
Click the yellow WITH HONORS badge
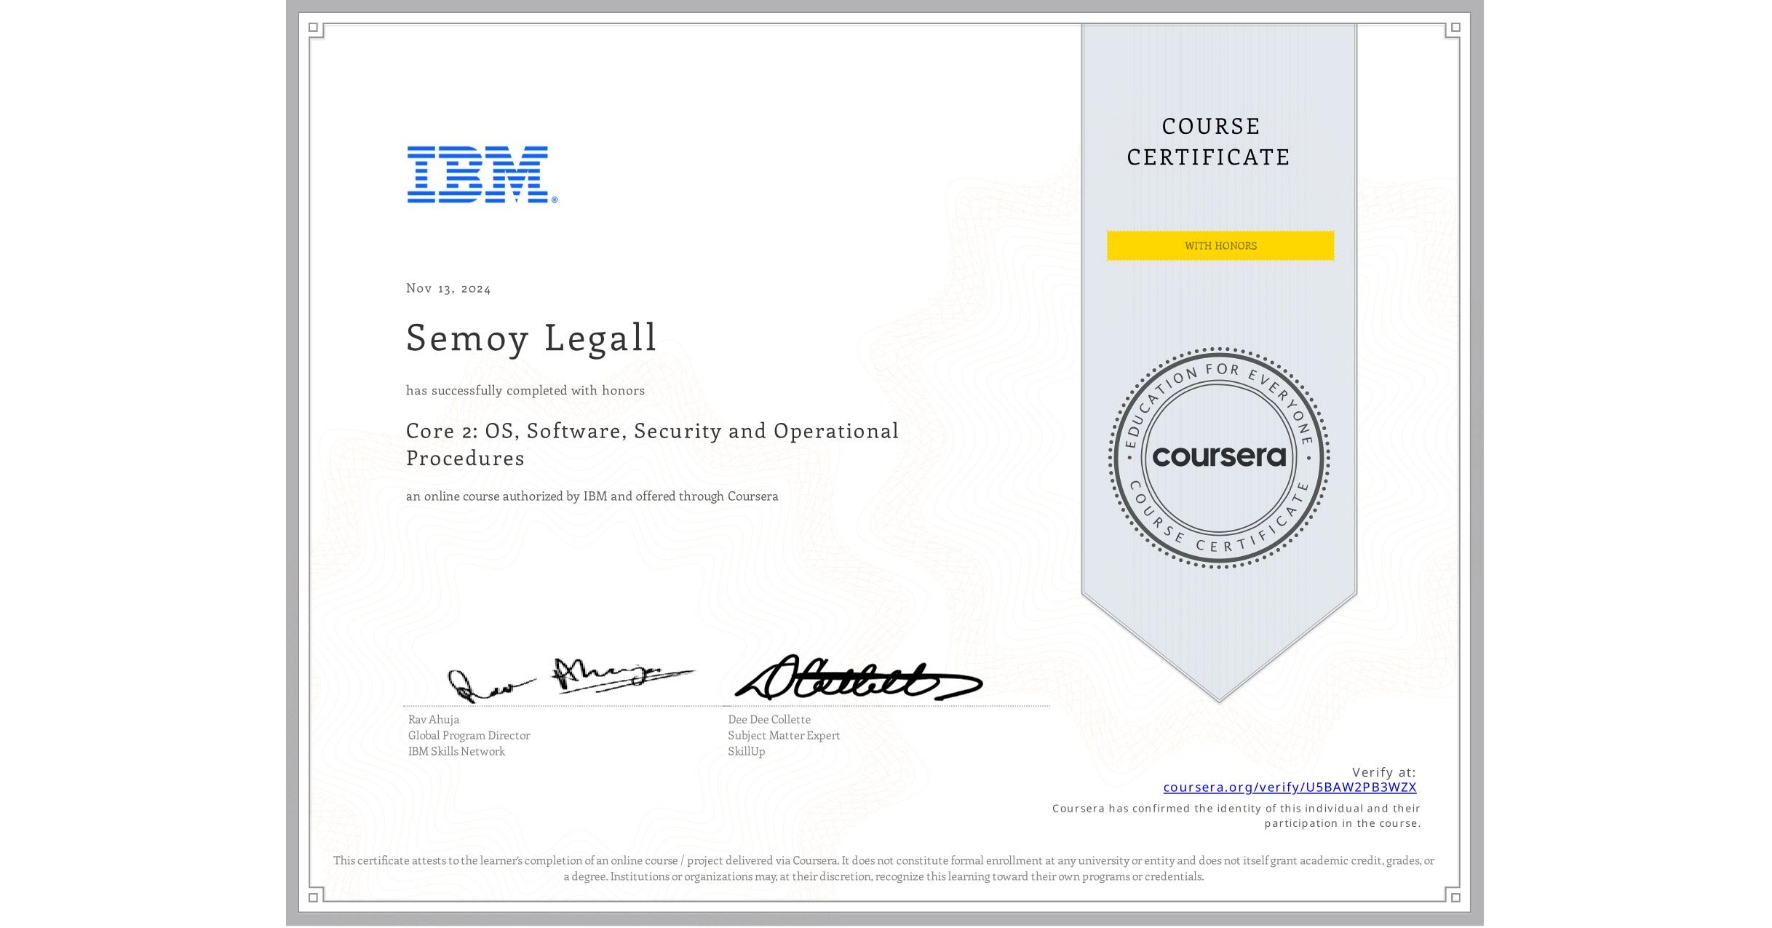coord(1219,245)
